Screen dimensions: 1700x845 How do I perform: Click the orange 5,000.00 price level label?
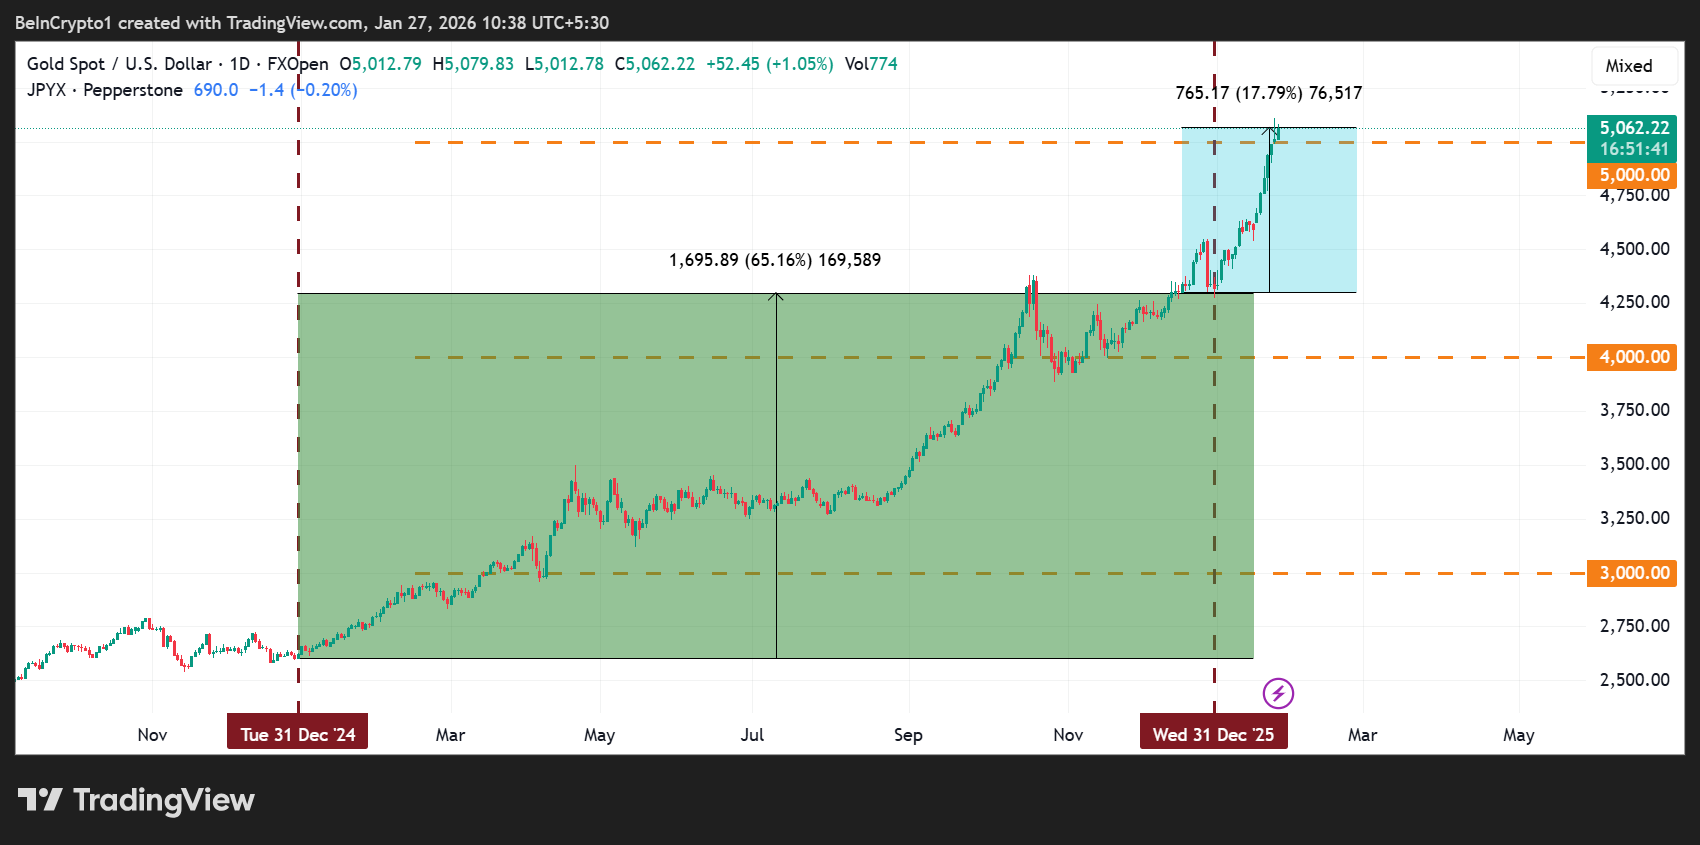(x=1632, y=175)
